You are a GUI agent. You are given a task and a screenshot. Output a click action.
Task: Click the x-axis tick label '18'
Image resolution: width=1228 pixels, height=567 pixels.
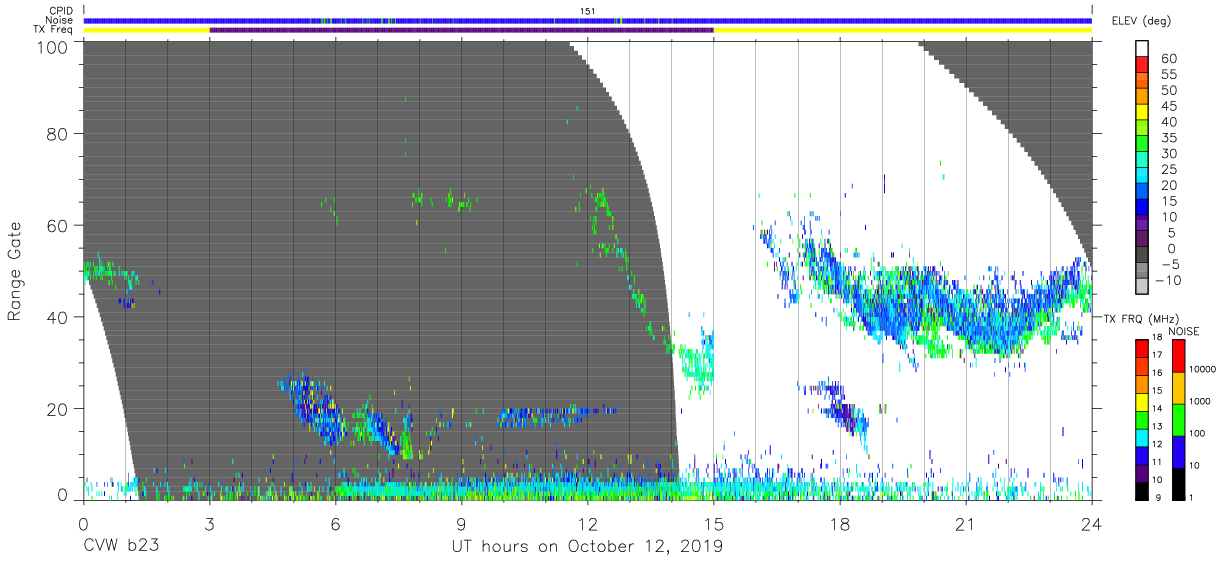(839, 524)
